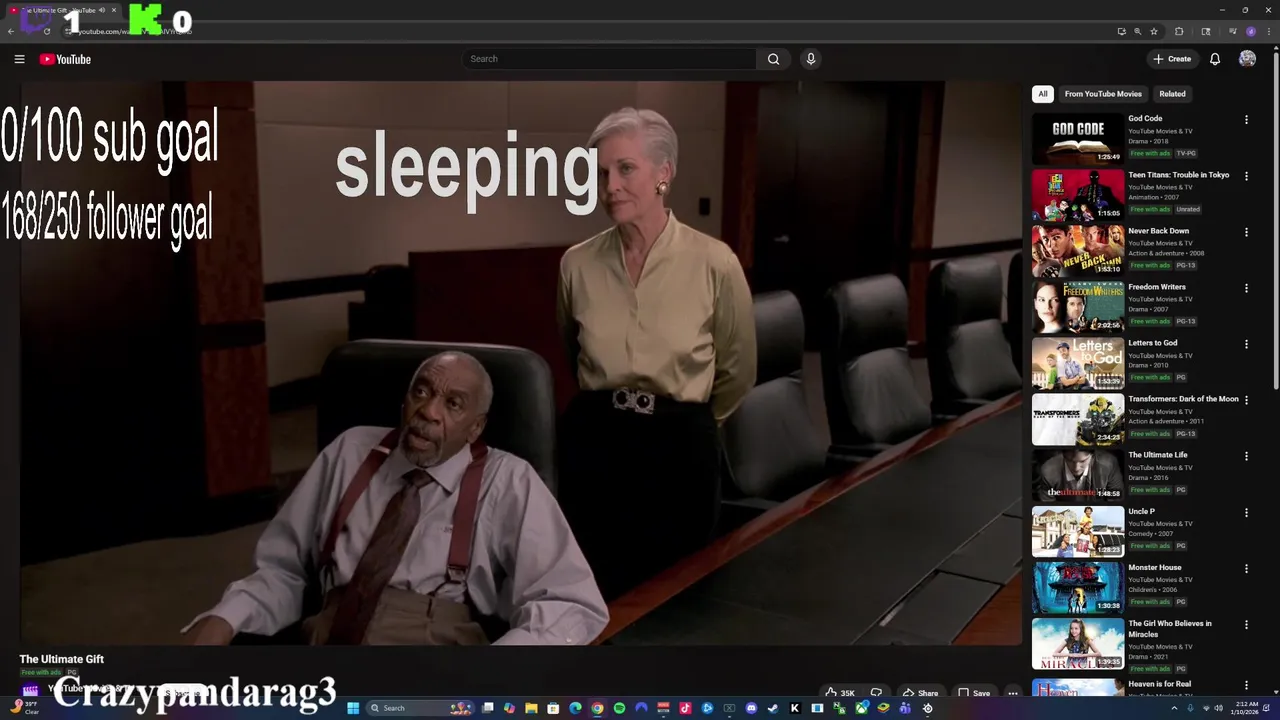Open more options for God Code
This screenshot has height=720, width=1280.
(x=1246, y=120)
